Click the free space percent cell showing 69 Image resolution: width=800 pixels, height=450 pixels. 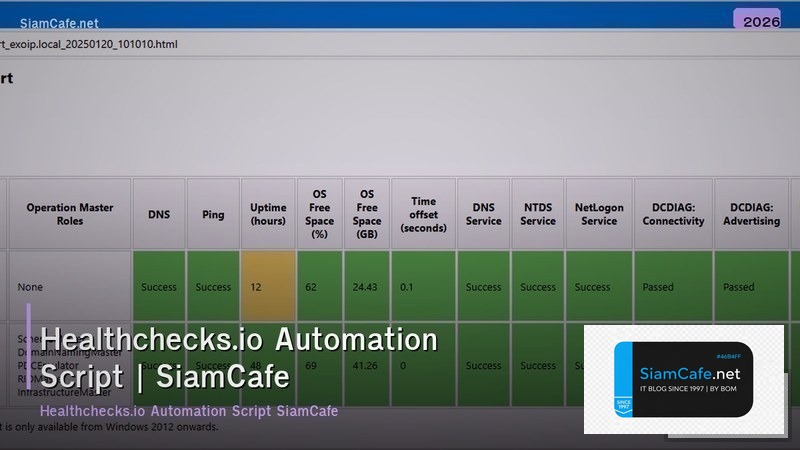coord(320,365)
